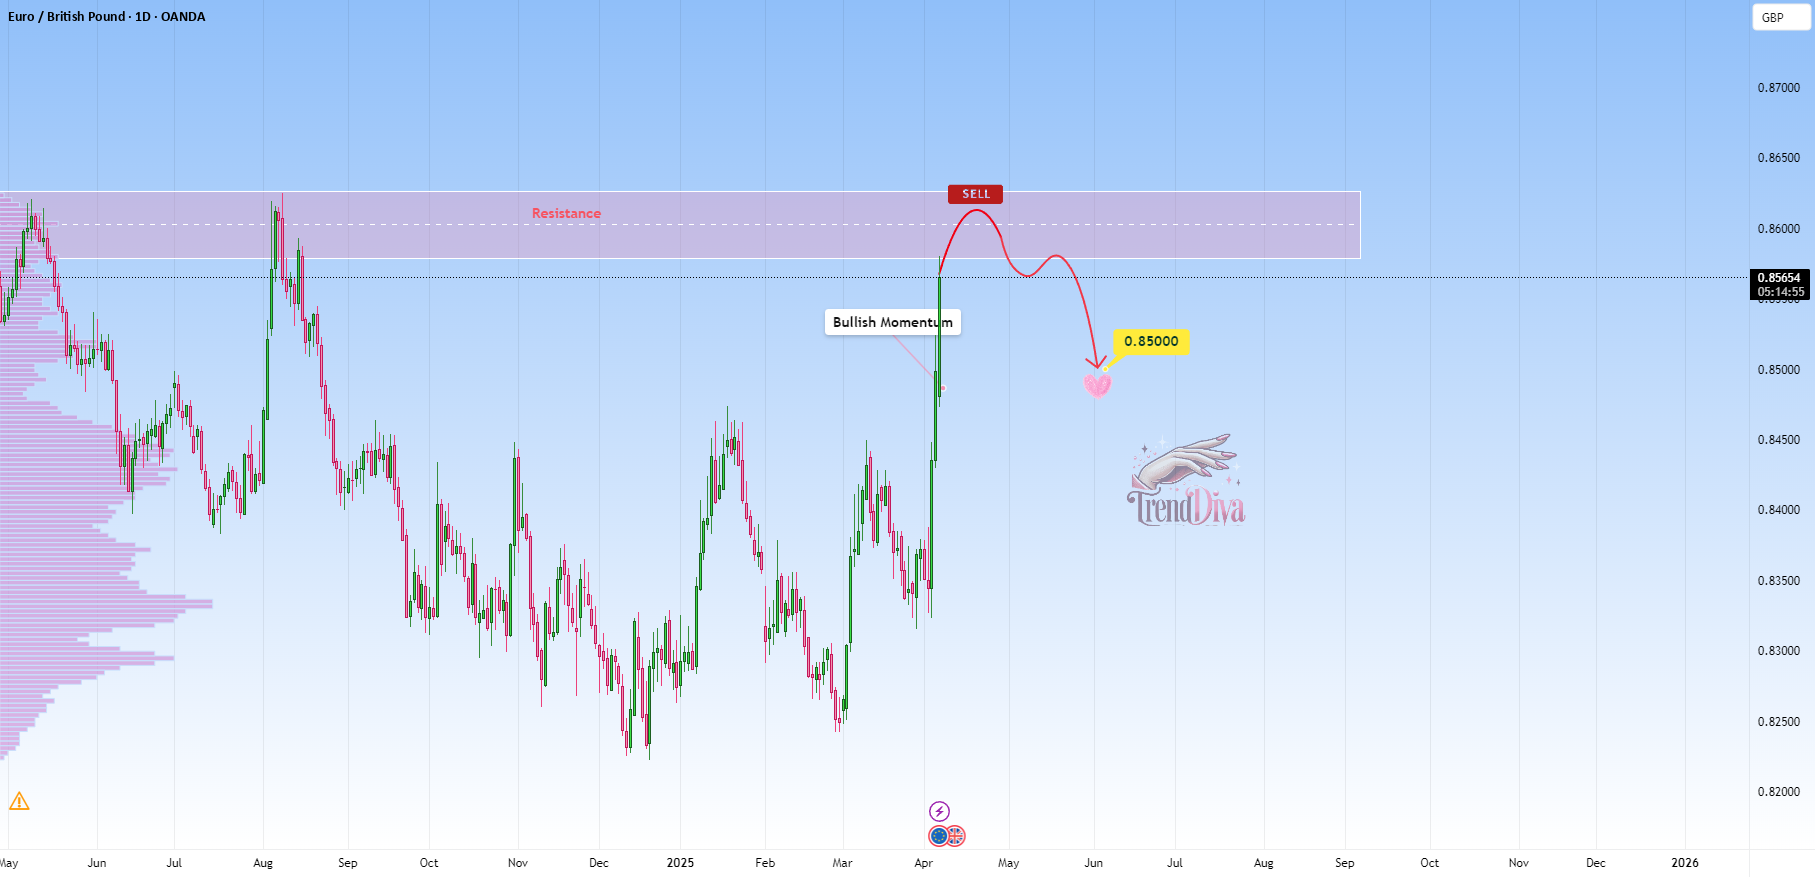Click the purple lightning bolt event icon
This screenshot has height=877, width=1815.
[939, 811]
